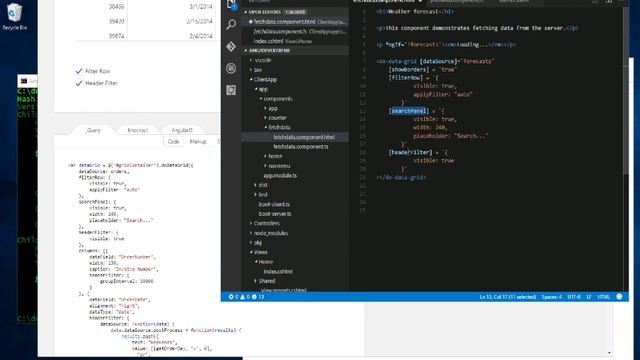Open the Extensions view in activity bar
The image size is (640, 360).
(x=231, y=90)
